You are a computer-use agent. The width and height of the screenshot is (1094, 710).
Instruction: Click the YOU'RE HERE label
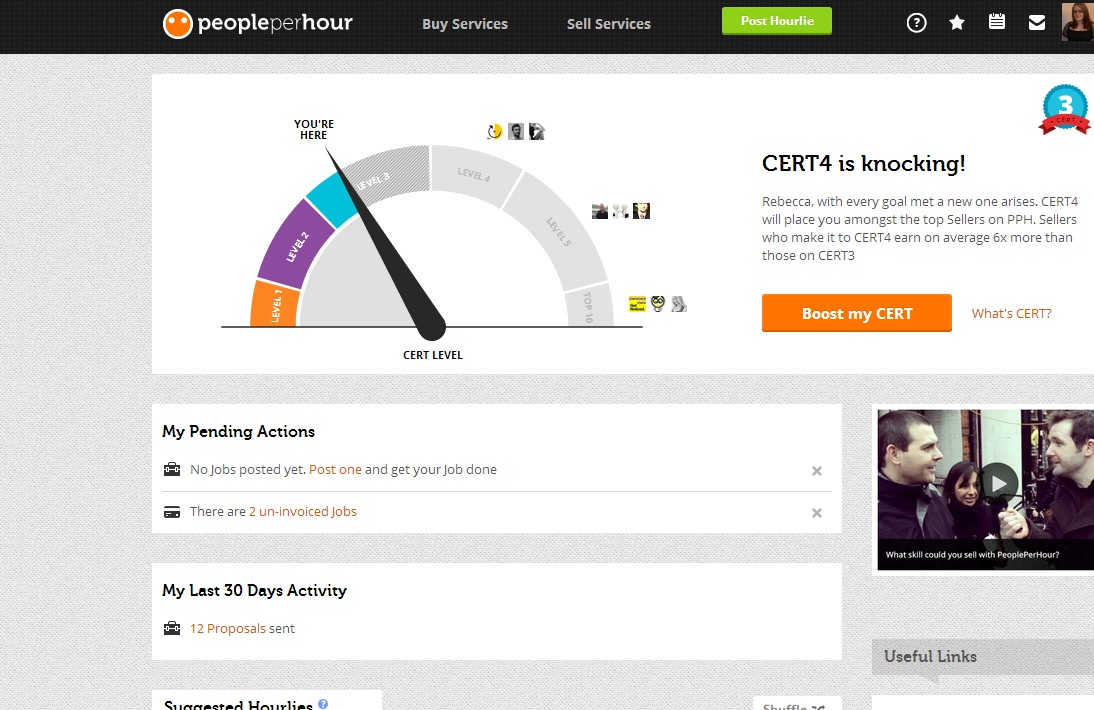314,130
